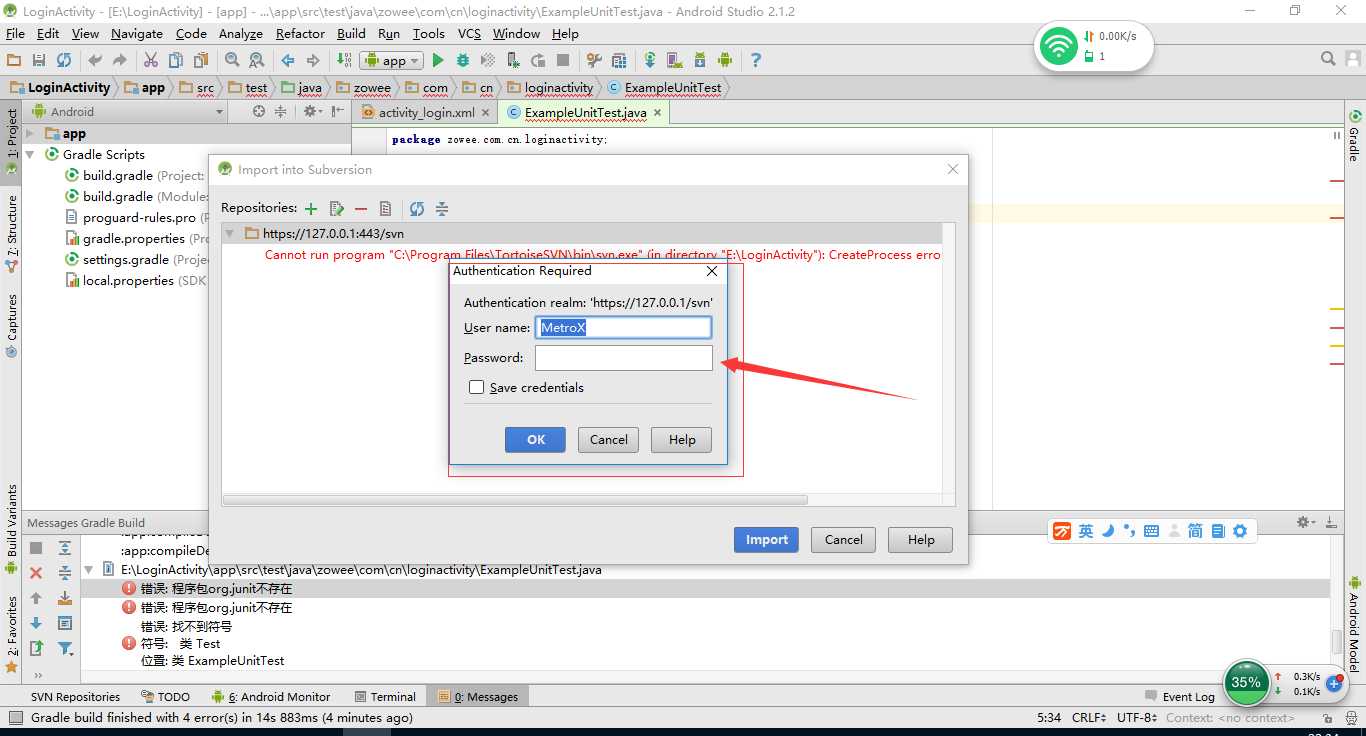Focus the User name field
The height and width of the screenshot is (736, 1366).
624,327
